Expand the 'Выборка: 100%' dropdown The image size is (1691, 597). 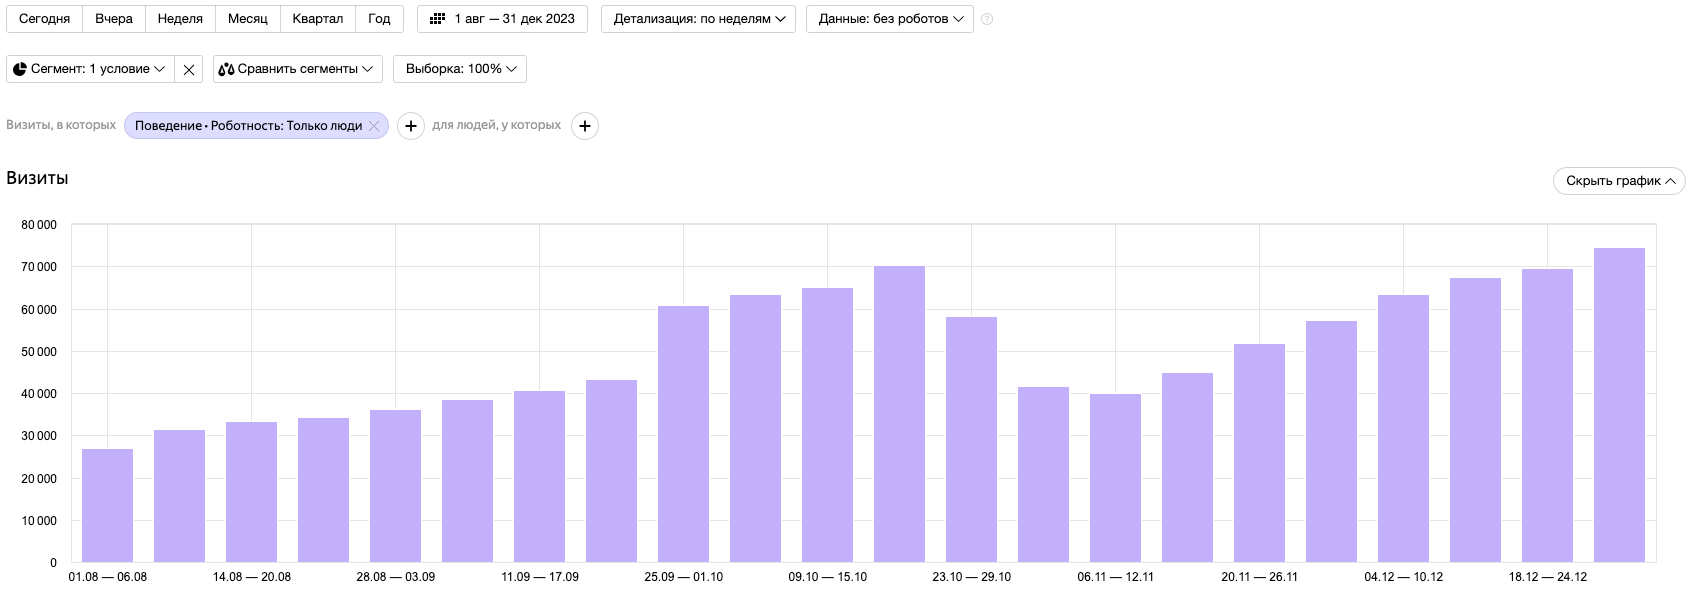click(460, 69)
